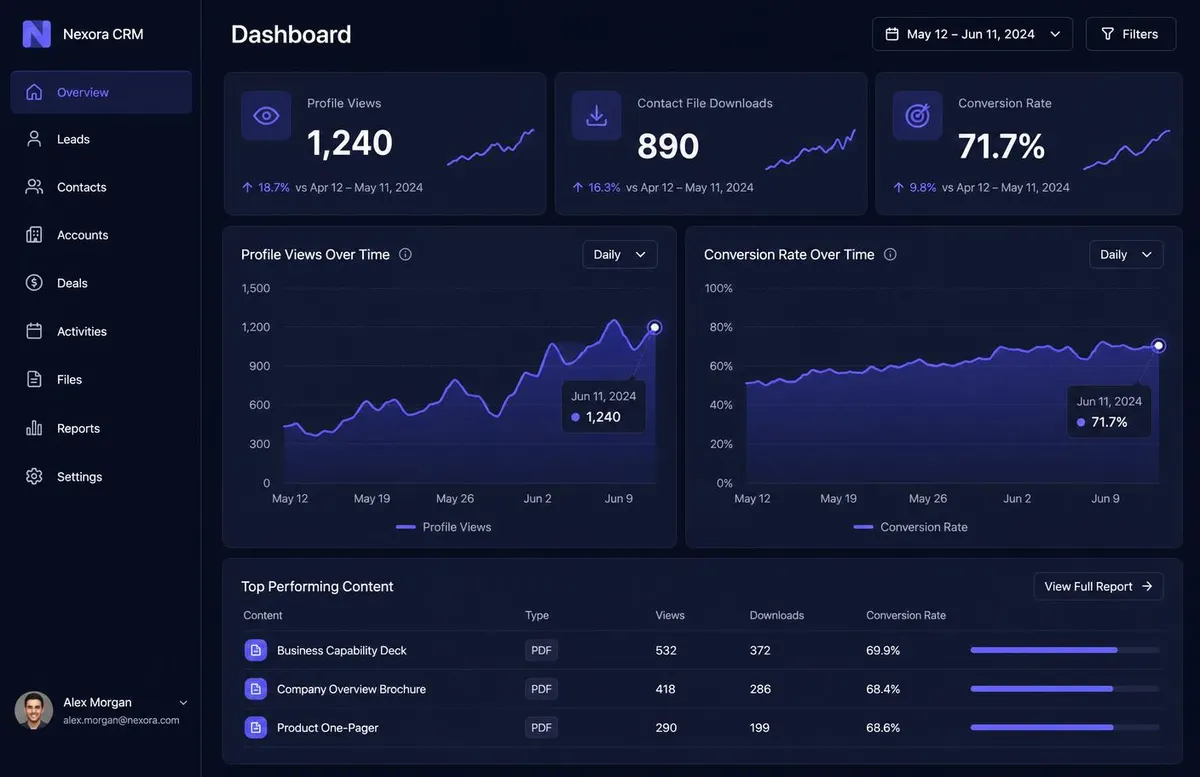
Task: Click the Contact File Downloads download icon
Action: [597, 116]
